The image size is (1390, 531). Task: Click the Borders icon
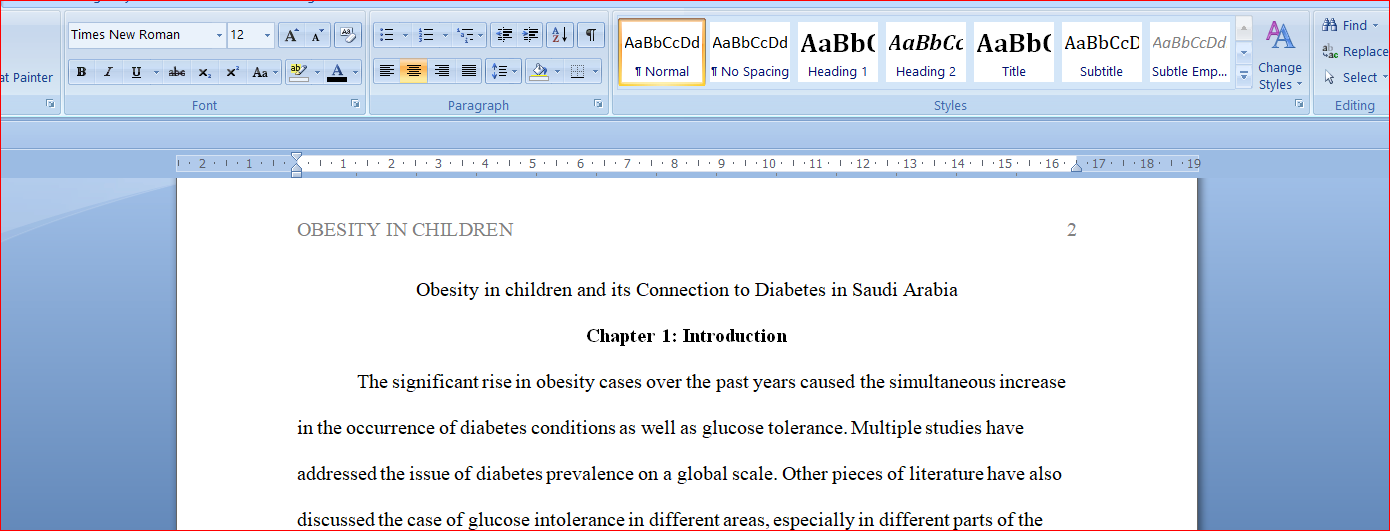[577, 71]
